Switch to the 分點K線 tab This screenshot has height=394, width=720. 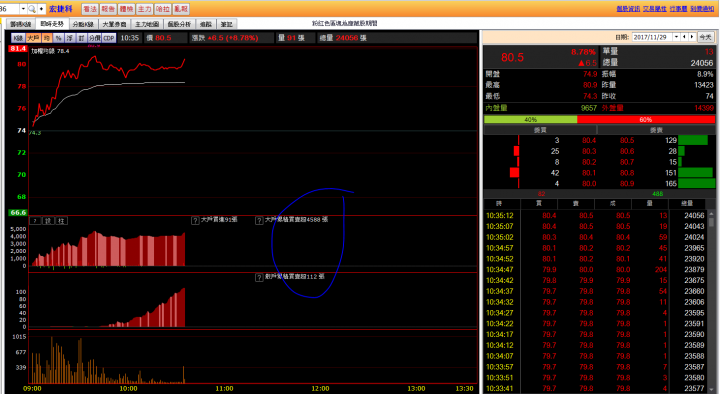83,24
